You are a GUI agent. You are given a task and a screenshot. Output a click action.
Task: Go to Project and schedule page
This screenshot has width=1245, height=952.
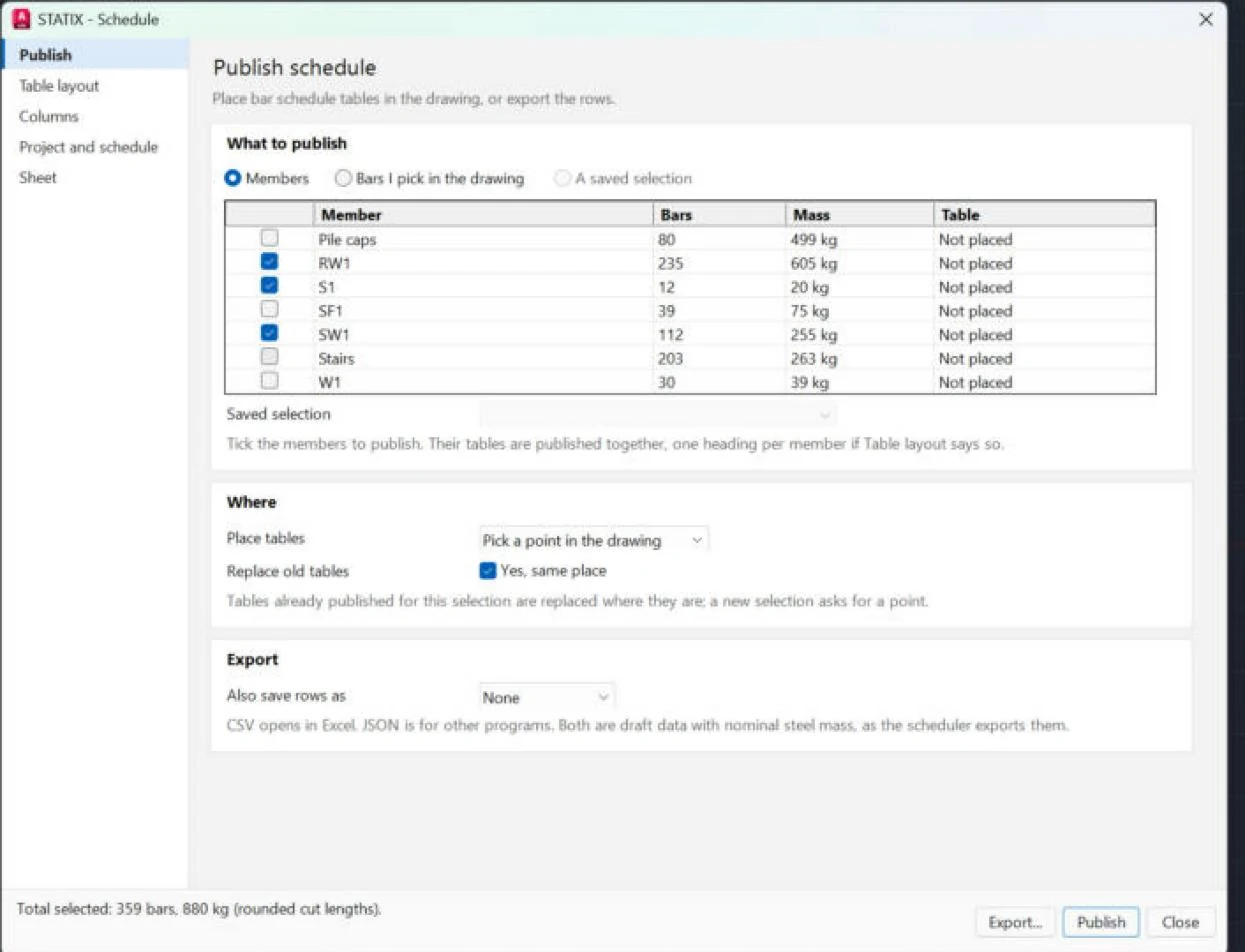(95, 147)
